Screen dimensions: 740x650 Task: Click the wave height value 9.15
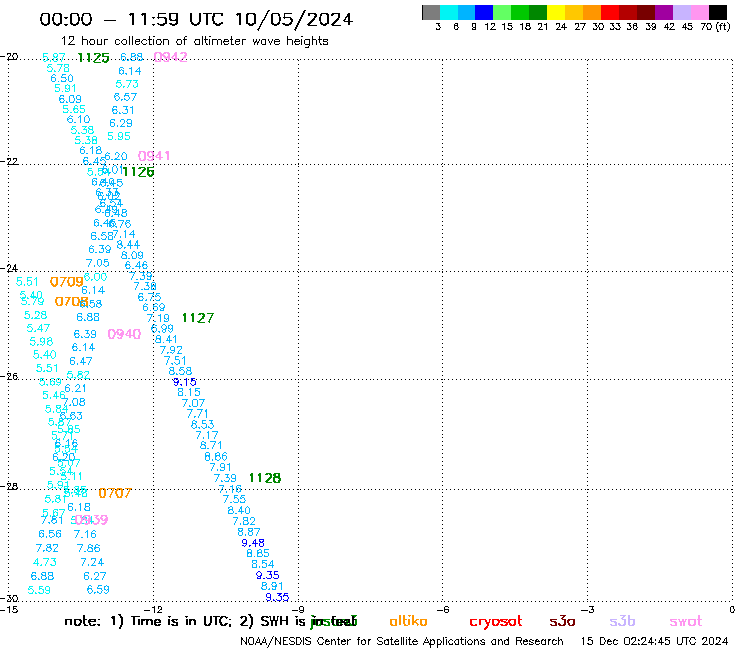pyautogui.click(x=185, y=382)
